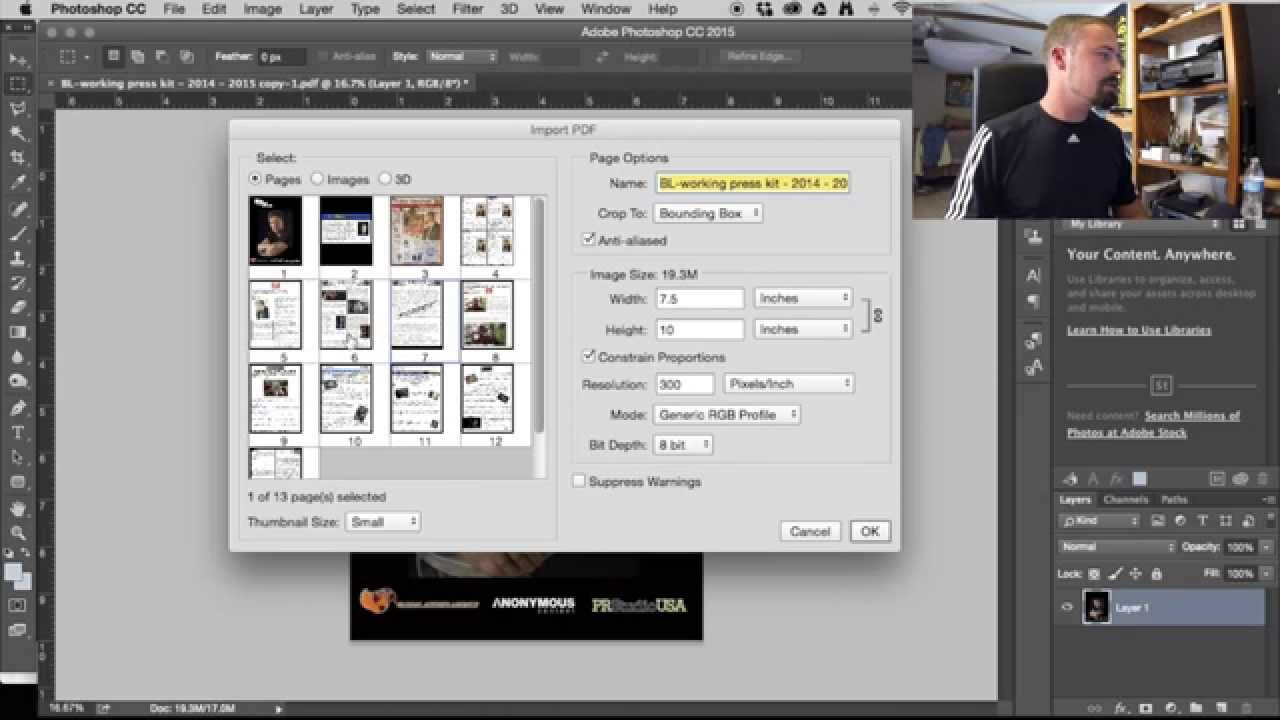
Task: Select the History Brush tool
Action: coord(18,283)
